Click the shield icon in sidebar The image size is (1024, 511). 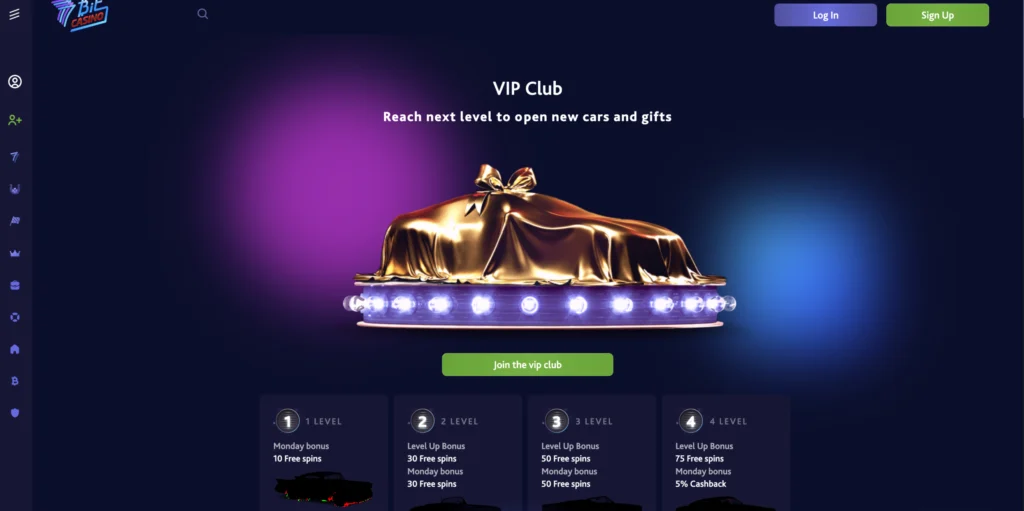(x=15, y=413)
